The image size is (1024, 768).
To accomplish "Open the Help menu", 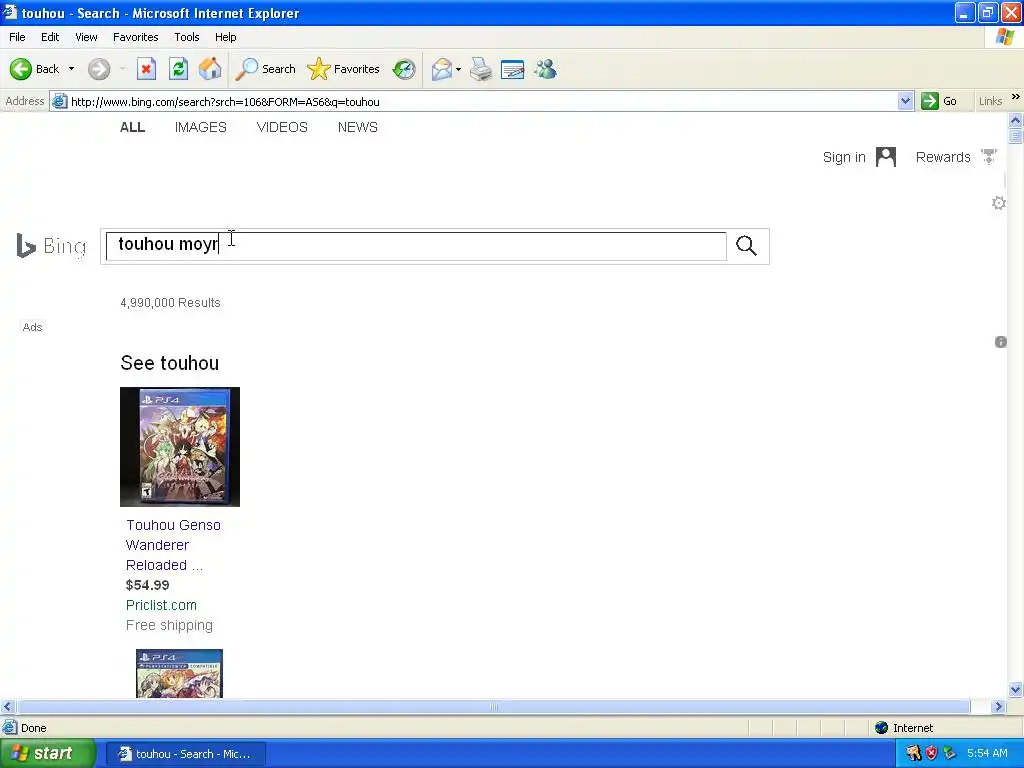I will [225, 37].
